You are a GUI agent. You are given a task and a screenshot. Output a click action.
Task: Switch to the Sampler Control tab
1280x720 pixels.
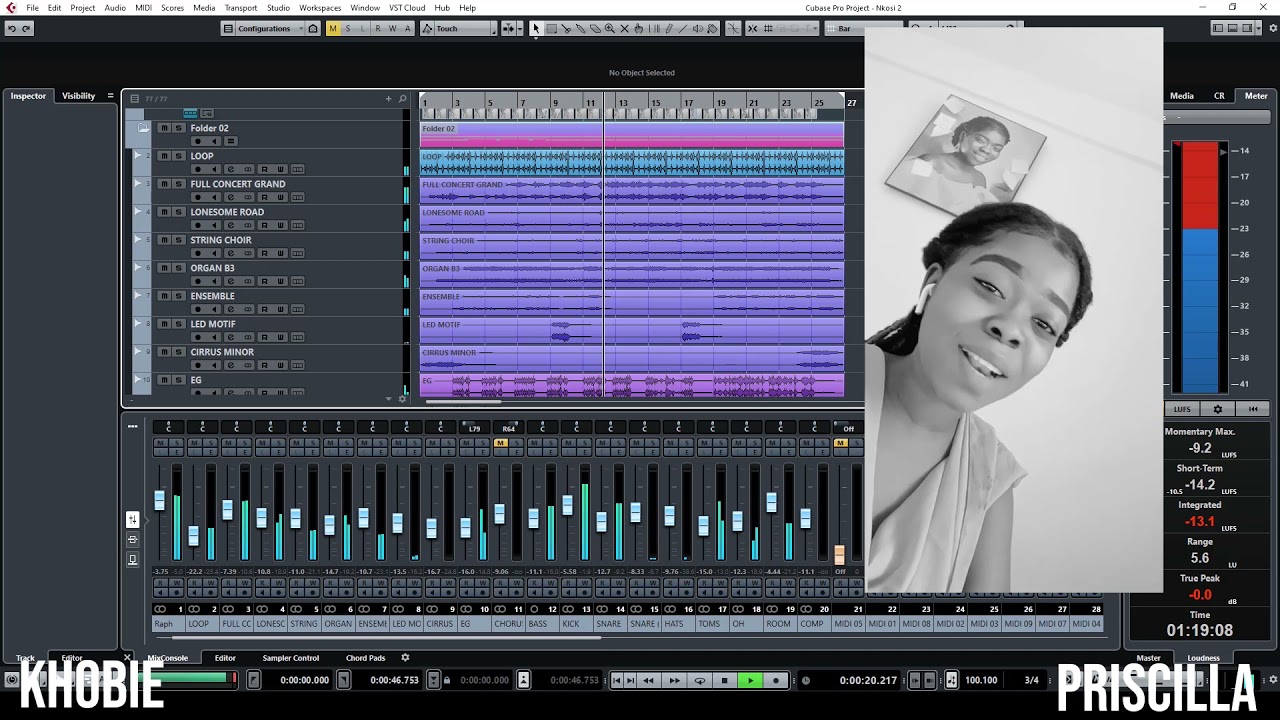[x=290, y=658]
